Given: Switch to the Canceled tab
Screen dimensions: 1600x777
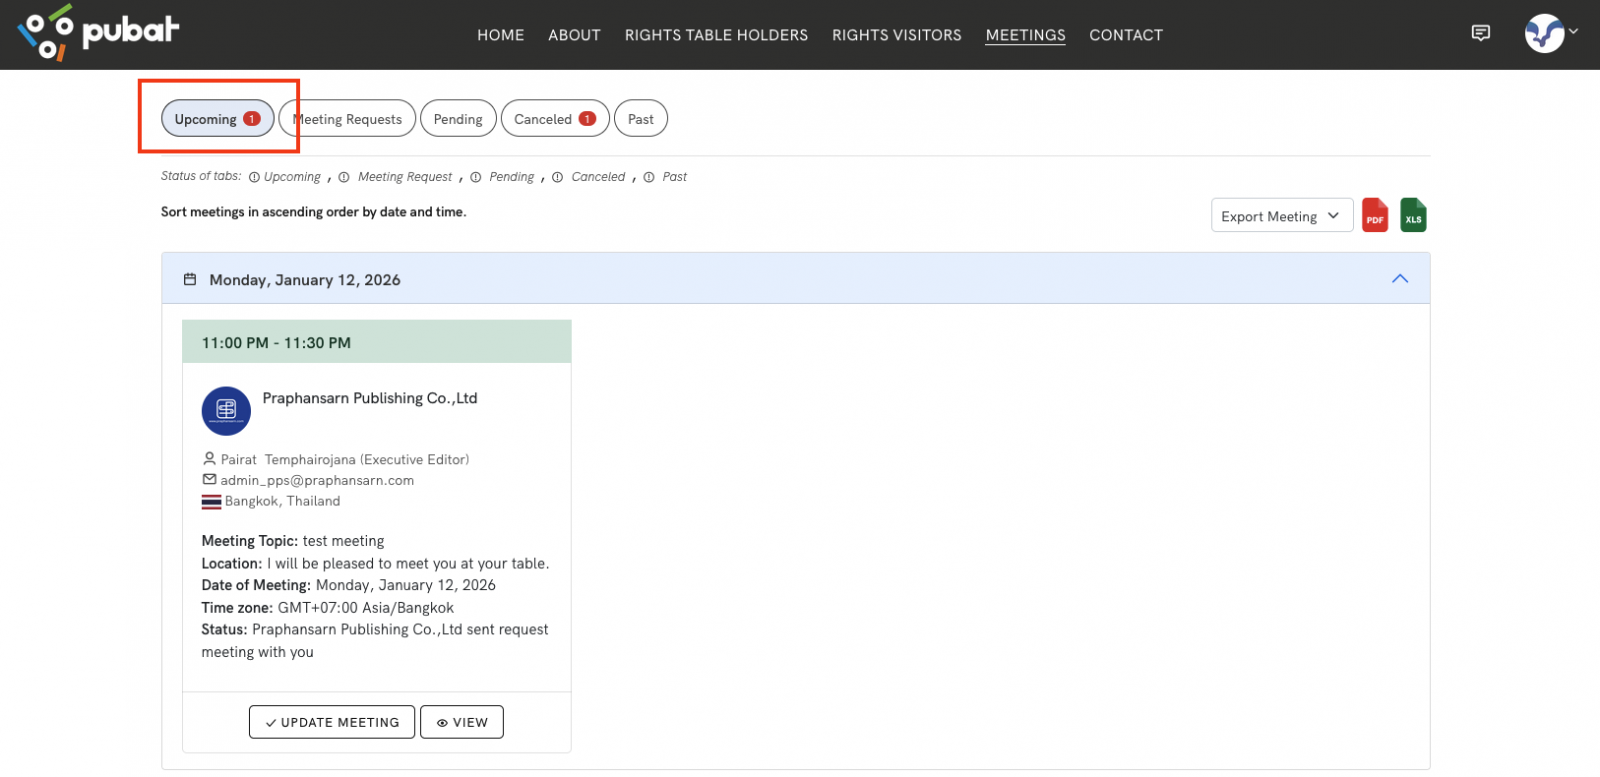Looking at the screenshot, I should tap(555, 118).
